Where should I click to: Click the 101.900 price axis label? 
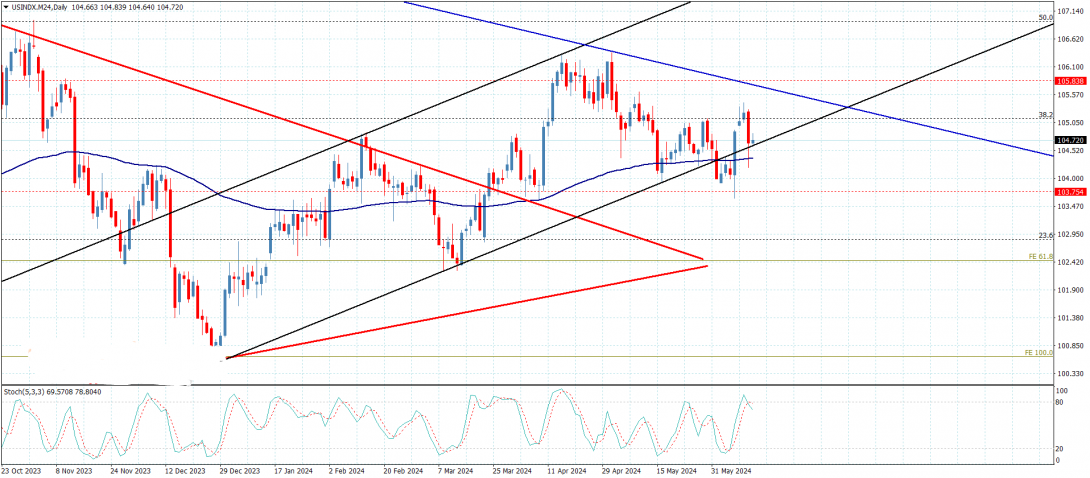(1071, 290)
